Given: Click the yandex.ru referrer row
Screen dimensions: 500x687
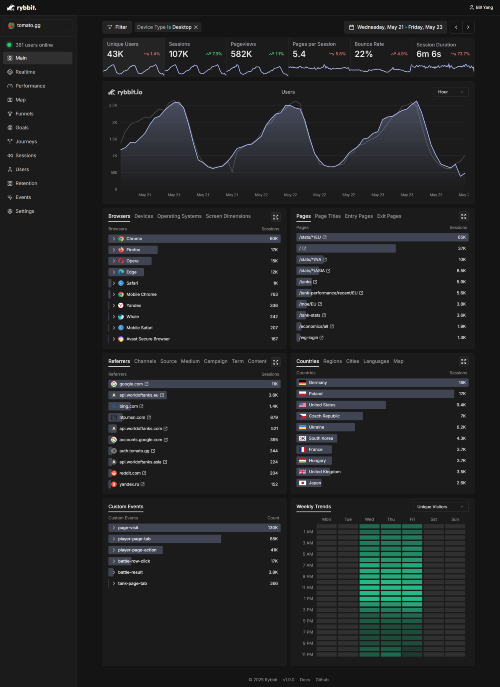Looking at the screenshot, I should click(x=194, y=485).
